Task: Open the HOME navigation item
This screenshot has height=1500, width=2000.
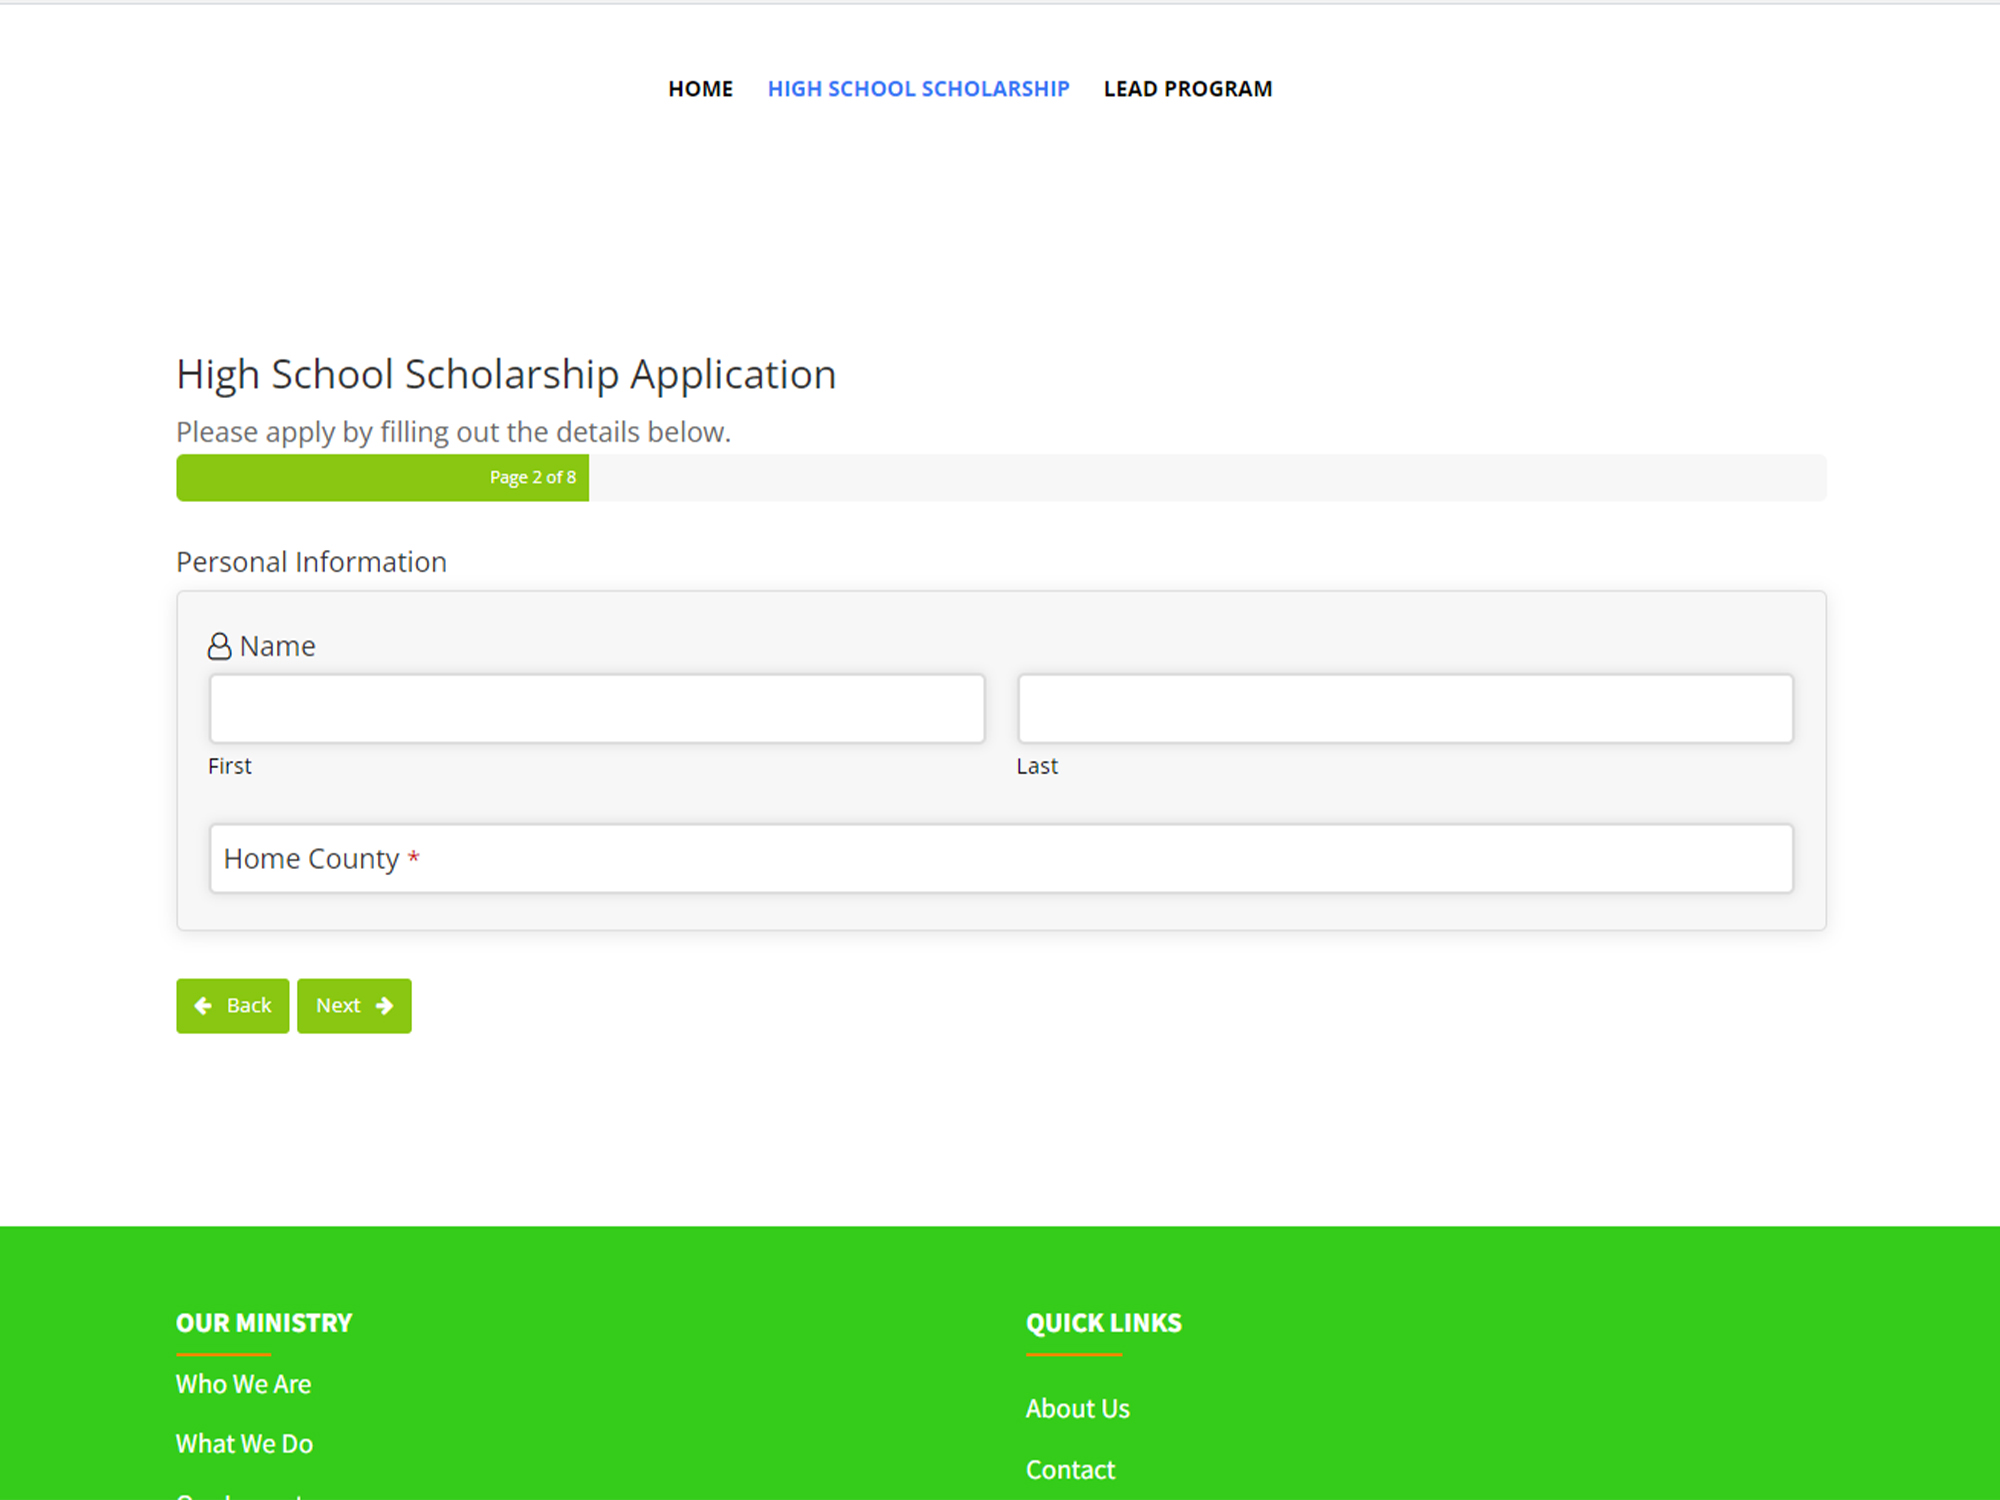Action: tap(700, 89)
